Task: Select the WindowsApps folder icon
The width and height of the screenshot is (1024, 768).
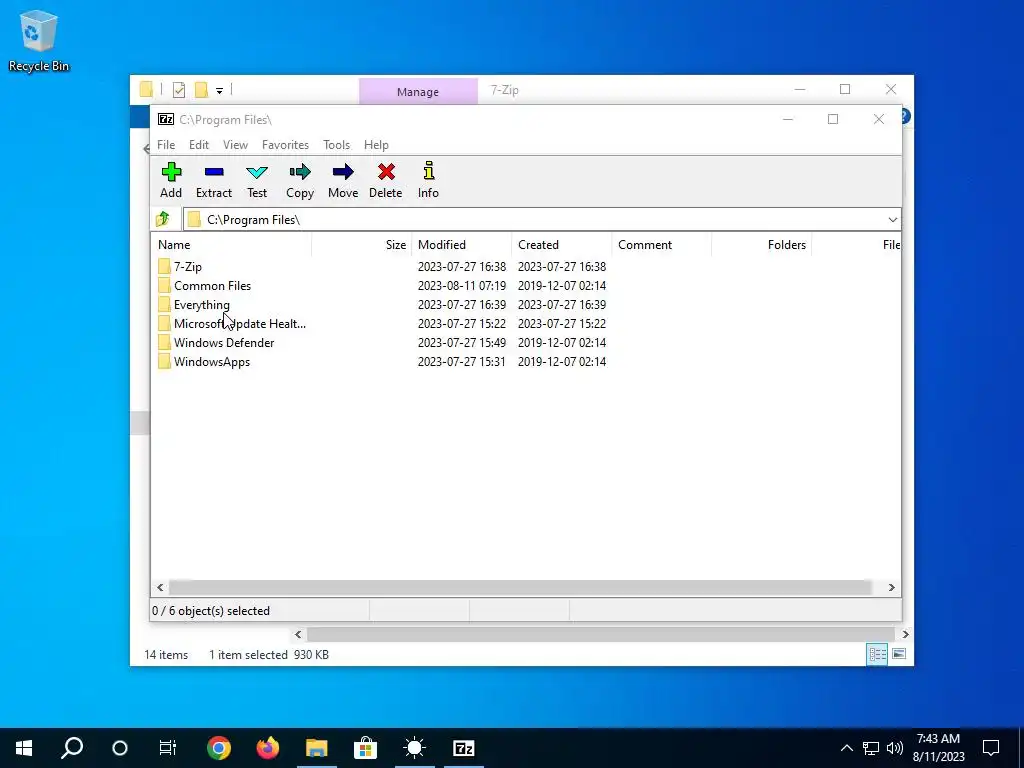Action: (164, 361)
